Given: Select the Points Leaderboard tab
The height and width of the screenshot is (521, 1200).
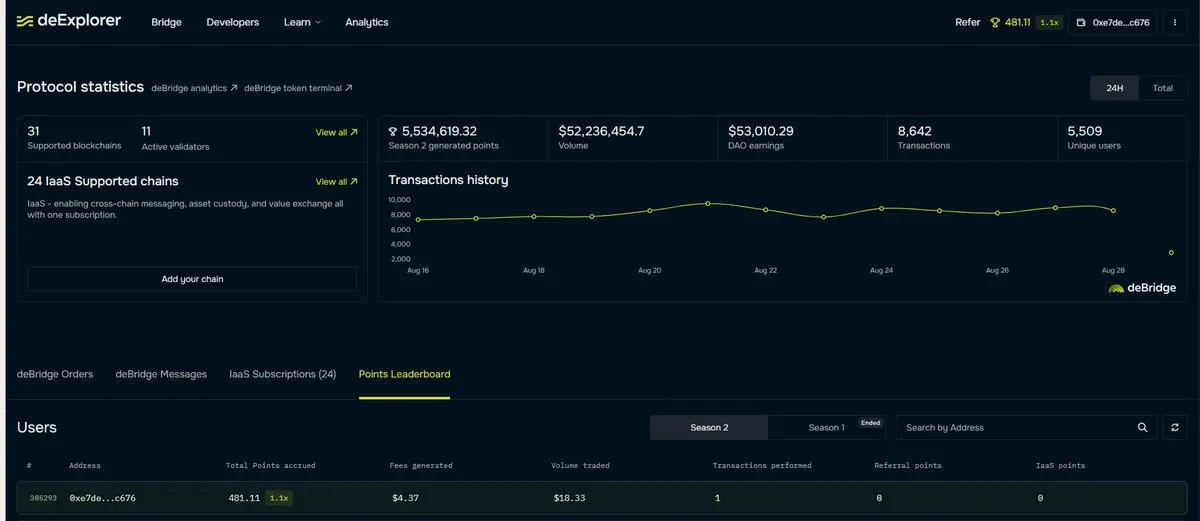Looking at the screenshot, I should (404, 374).
